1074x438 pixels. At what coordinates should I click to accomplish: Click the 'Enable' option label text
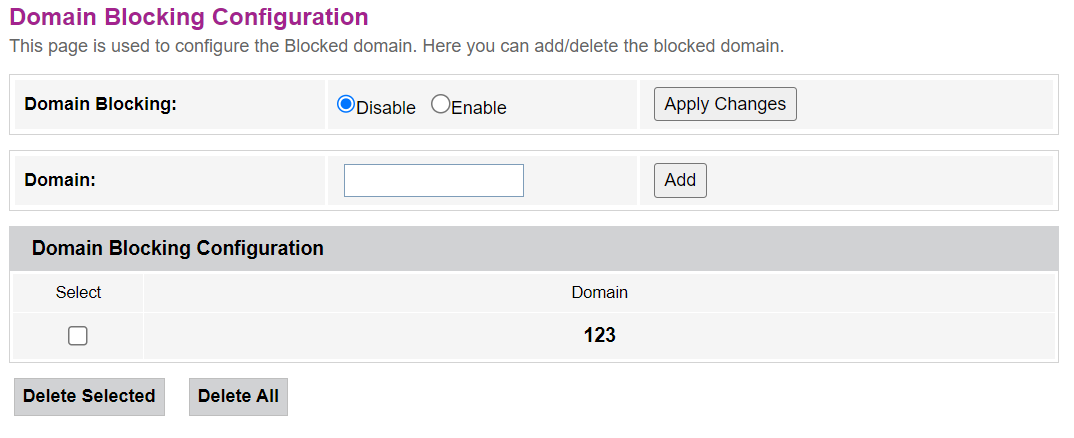[x=479, y=108]
